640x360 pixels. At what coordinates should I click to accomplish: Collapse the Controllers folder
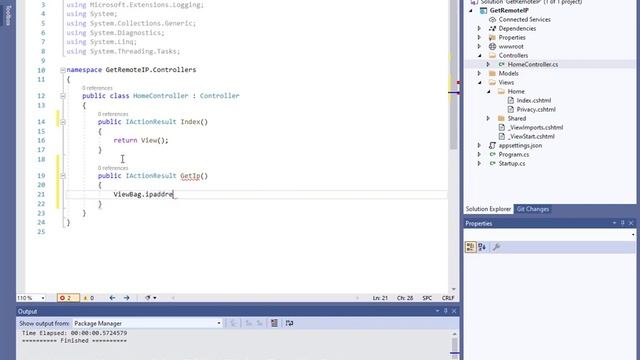[x=480, y=56]
